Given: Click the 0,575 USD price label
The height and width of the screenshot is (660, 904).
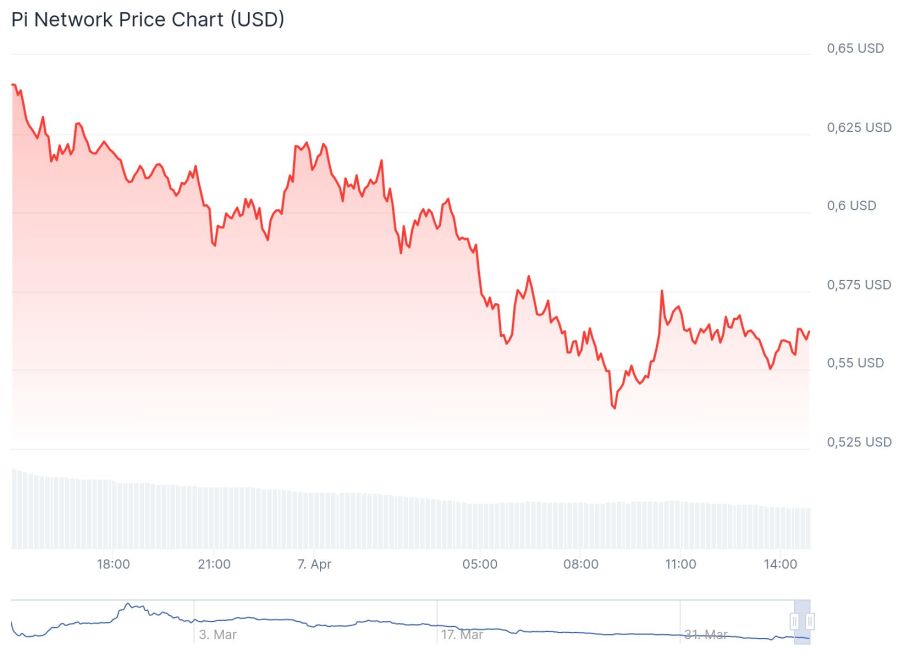Looking at the screenshot, I should coord(859,285).
